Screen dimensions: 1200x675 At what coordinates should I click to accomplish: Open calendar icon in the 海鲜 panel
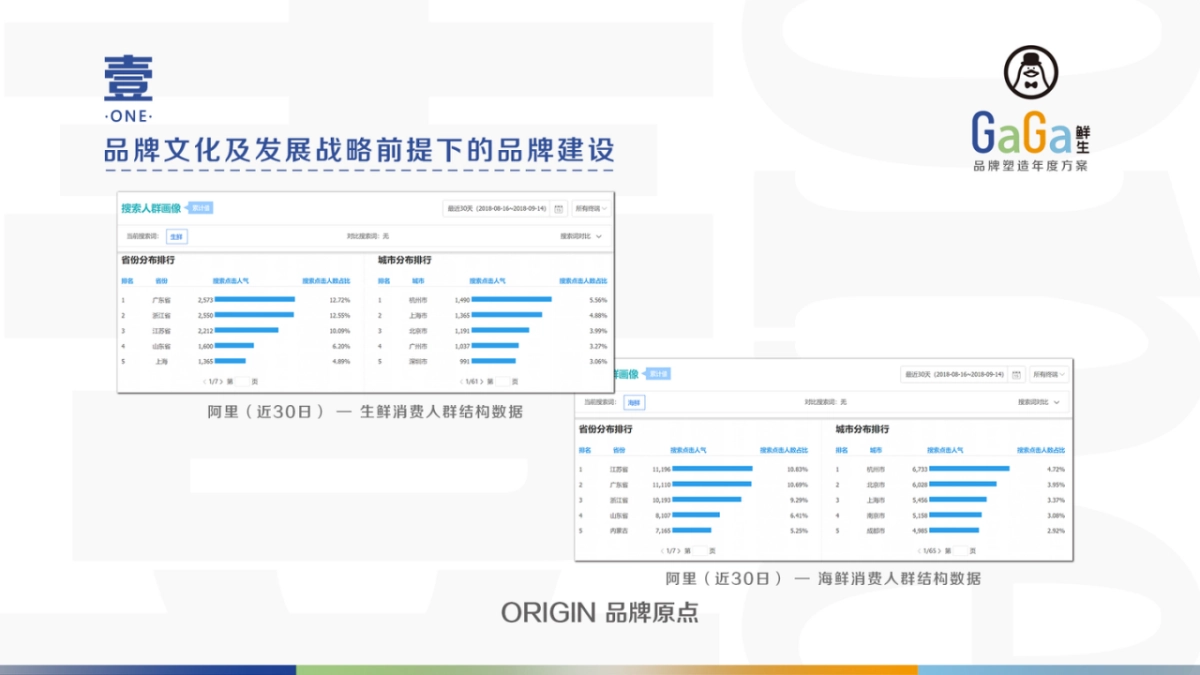[1016, 374]
